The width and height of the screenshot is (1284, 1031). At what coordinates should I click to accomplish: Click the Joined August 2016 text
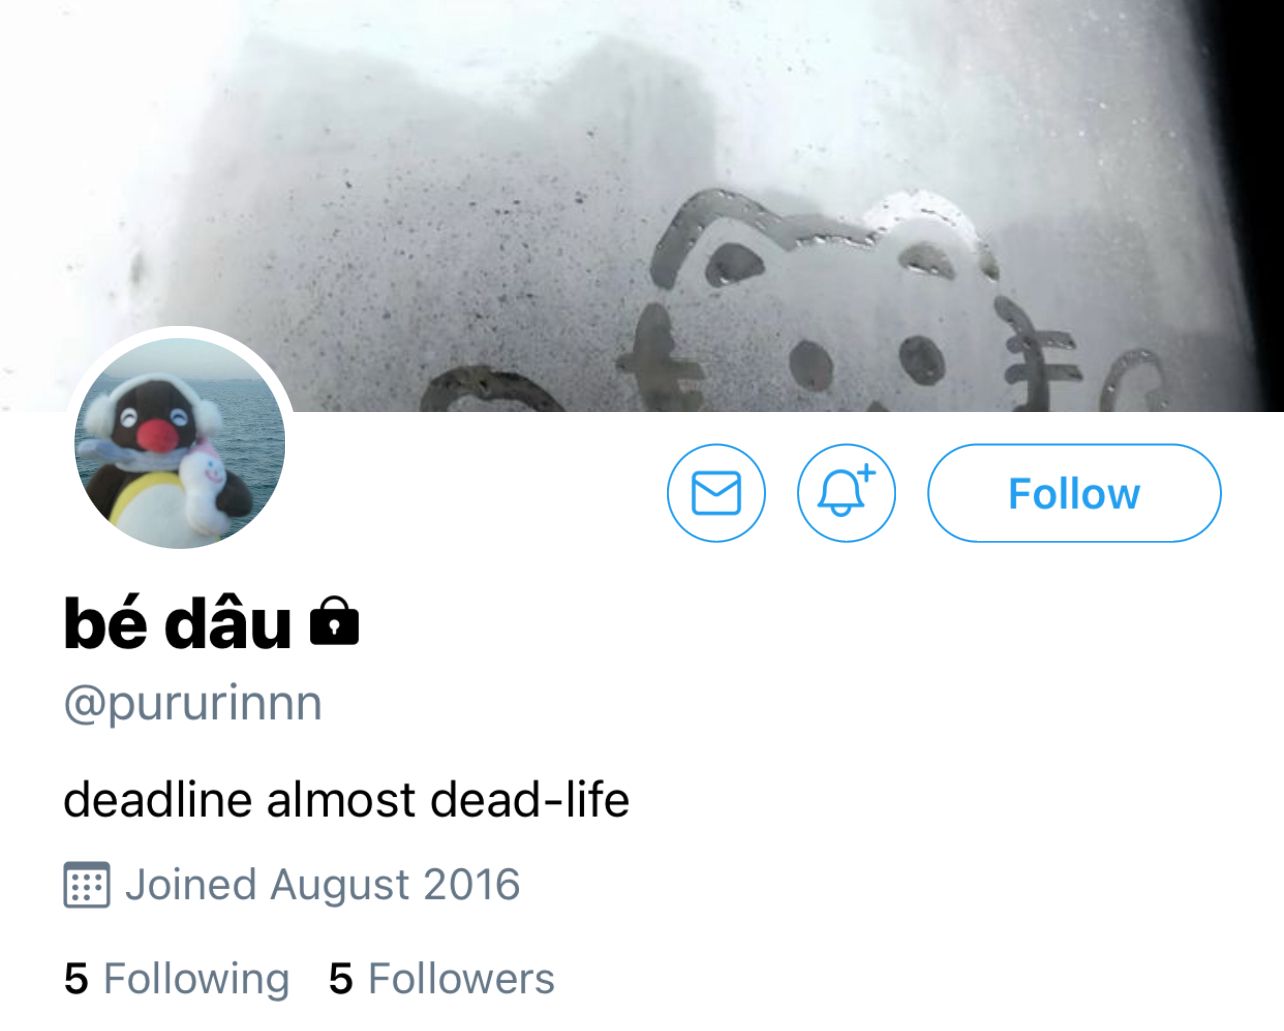[x=322, y=885]
